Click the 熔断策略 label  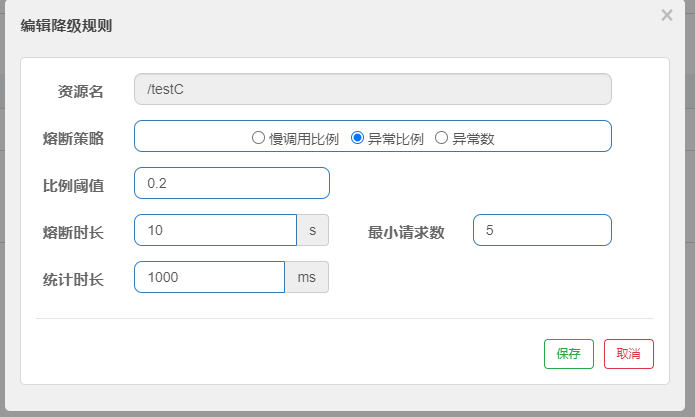74,138
